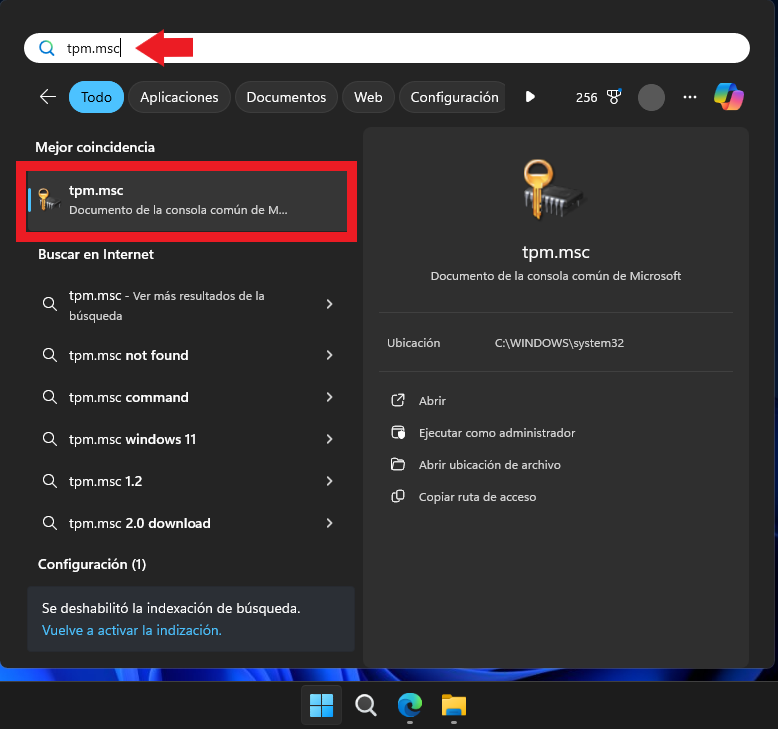Click the 'Mejor coincidencia' heading
The image size is (778, 729).
pos(95,147)
